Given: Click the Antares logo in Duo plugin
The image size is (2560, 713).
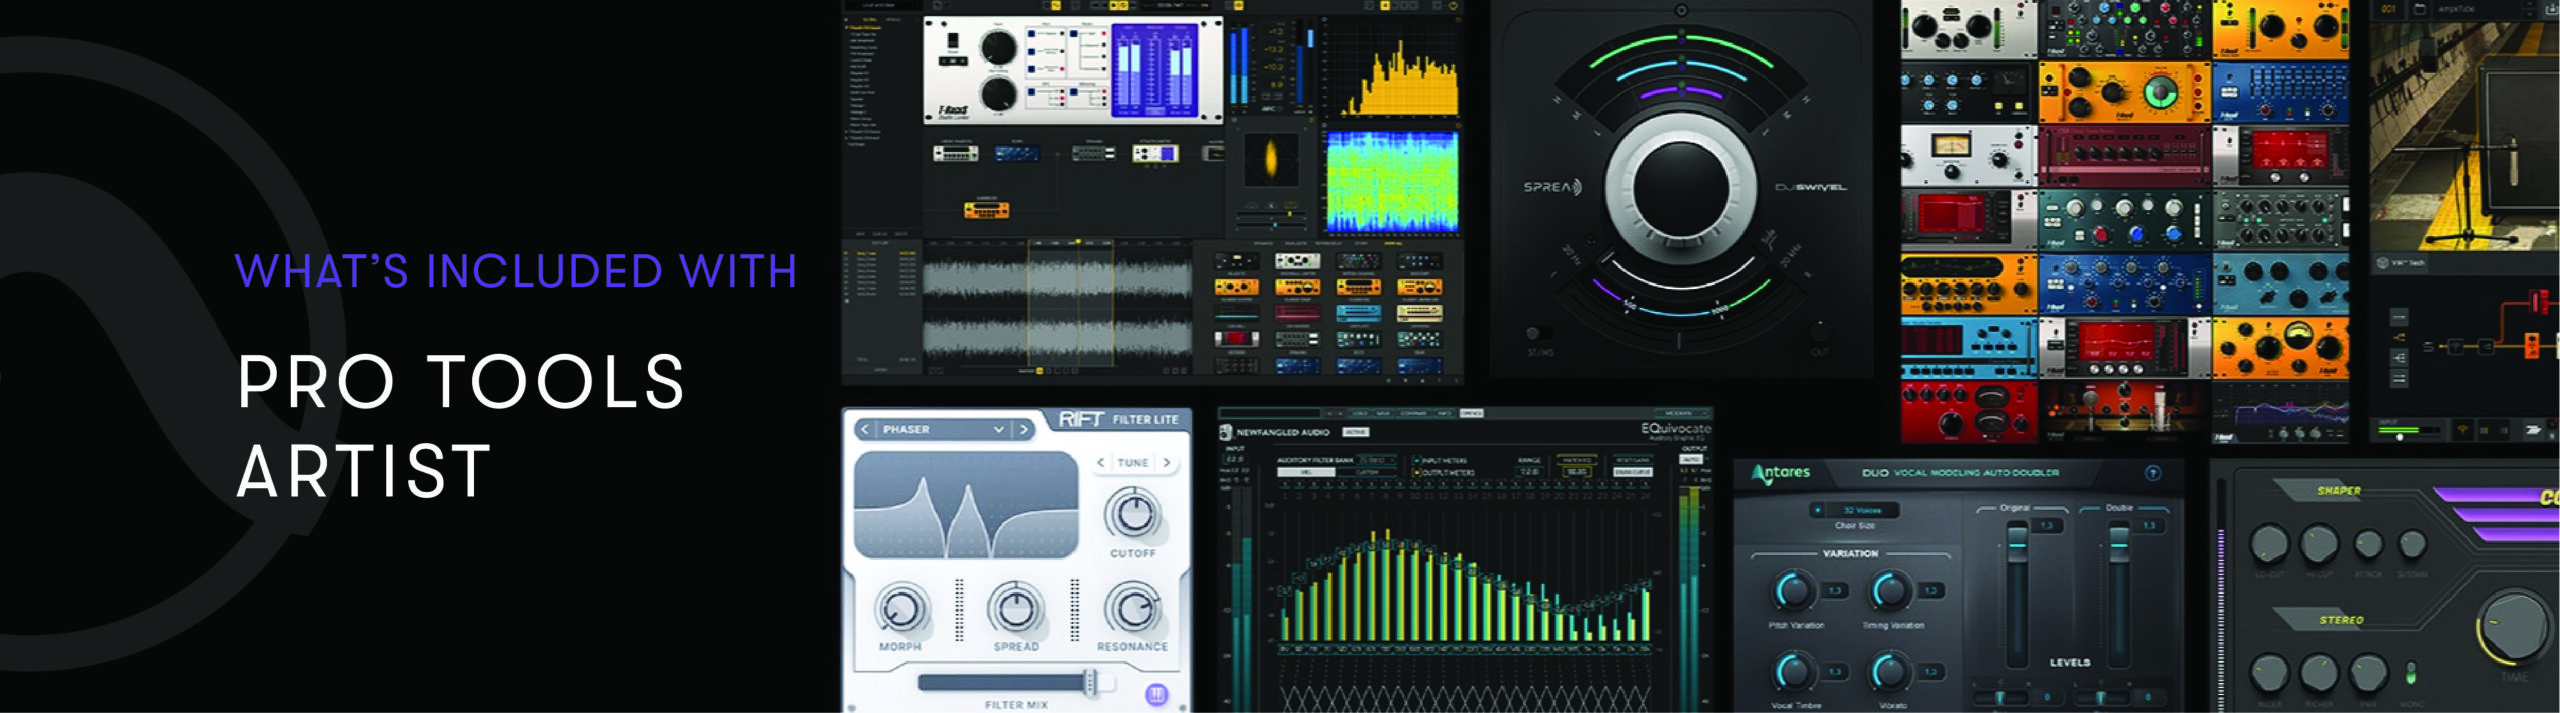Looking at the screenshot, I should [x=1780, y=473].
